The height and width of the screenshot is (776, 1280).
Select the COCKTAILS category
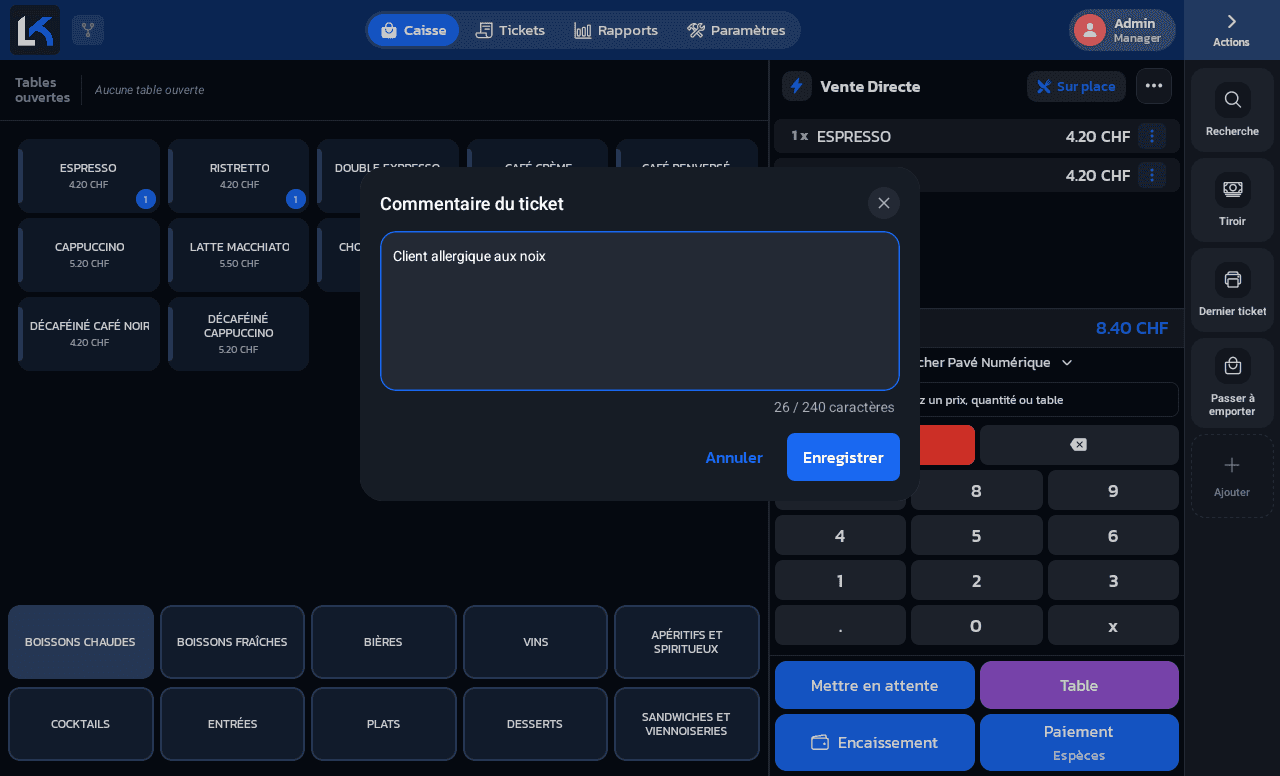click(x=81, y=724)
